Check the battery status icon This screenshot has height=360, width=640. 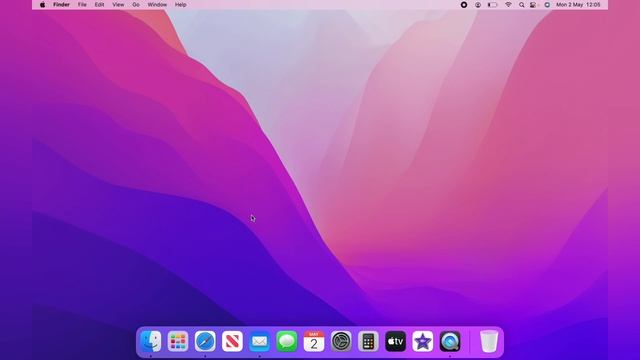click(x=492, y=5)
